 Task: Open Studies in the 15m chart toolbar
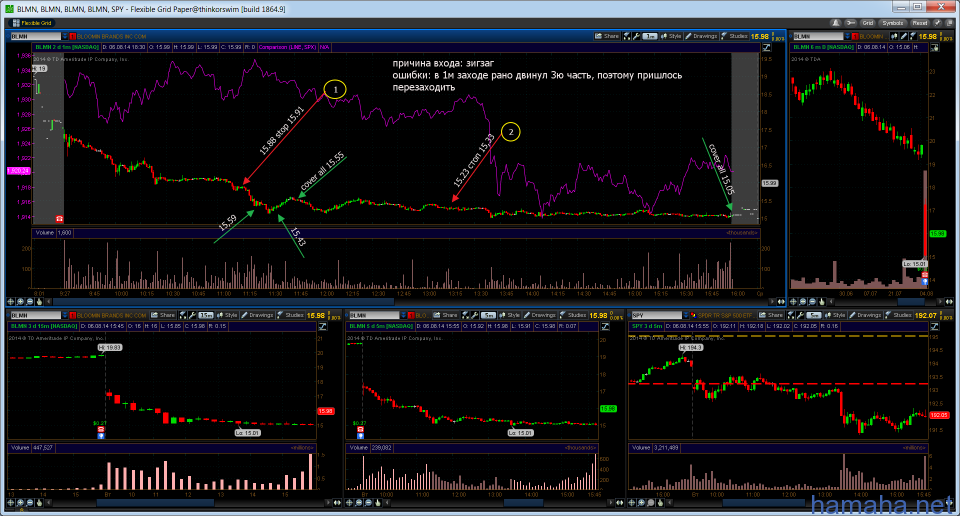point(290,315)
